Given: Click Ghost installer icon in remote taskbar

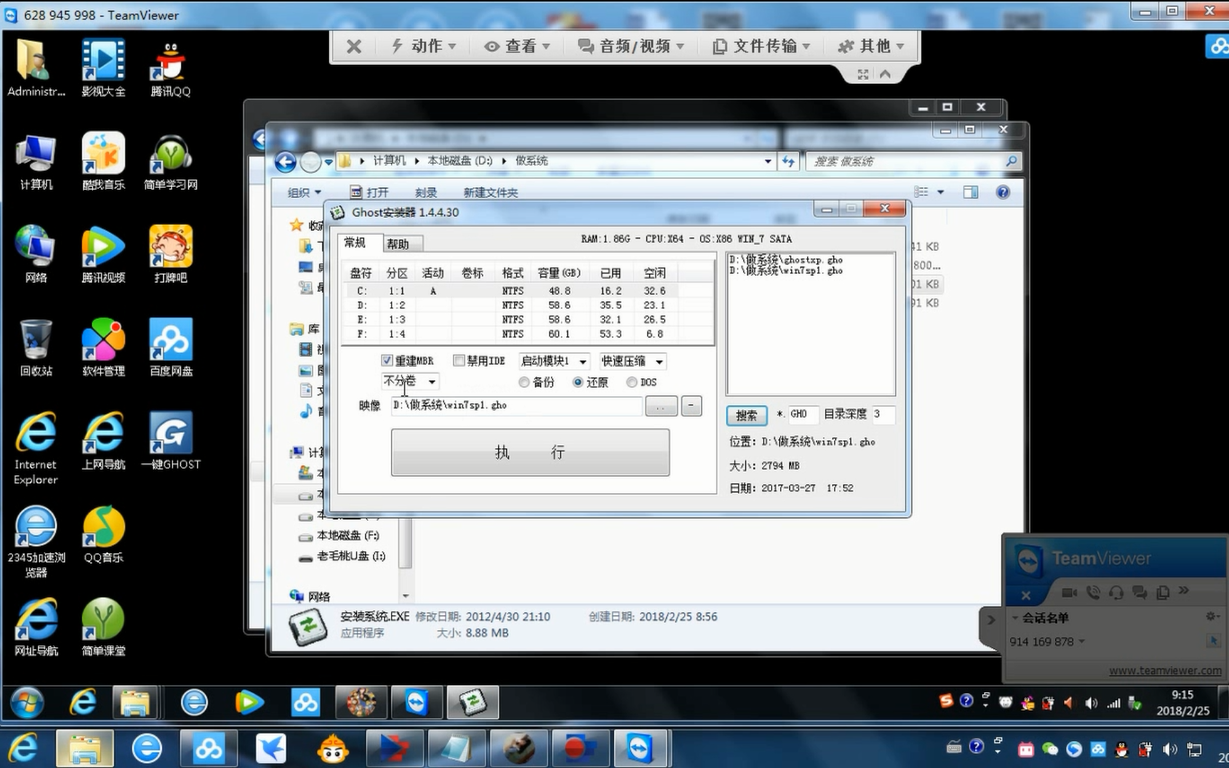Looking at the screenshot, I should point(472,703).
